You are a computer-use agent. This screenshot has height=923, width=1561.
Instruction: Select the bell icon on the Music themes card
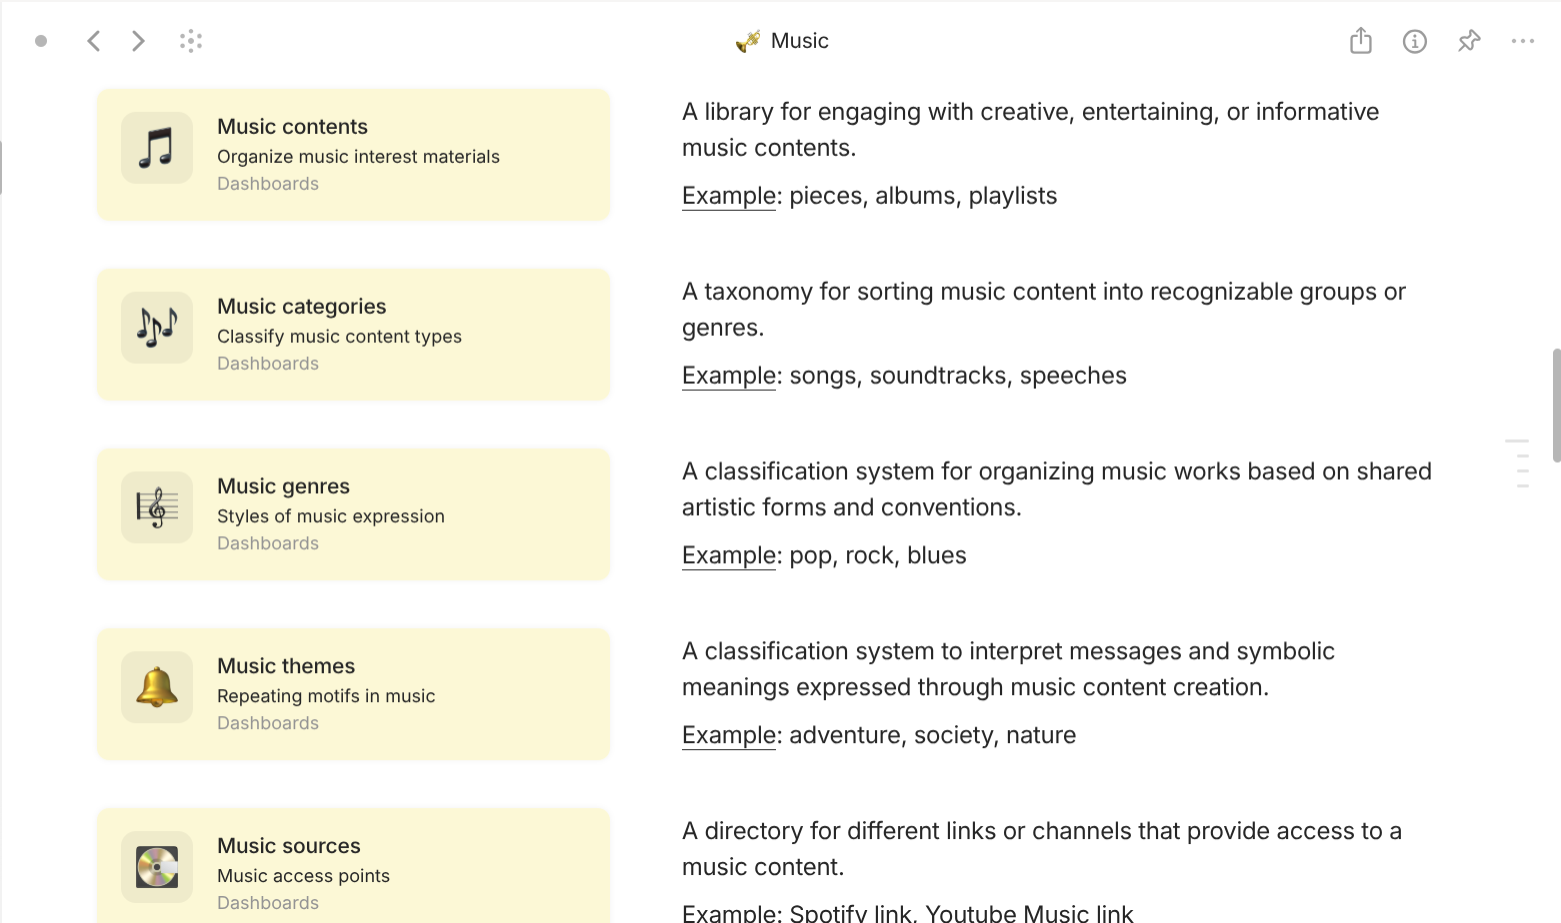coord(156,687)
